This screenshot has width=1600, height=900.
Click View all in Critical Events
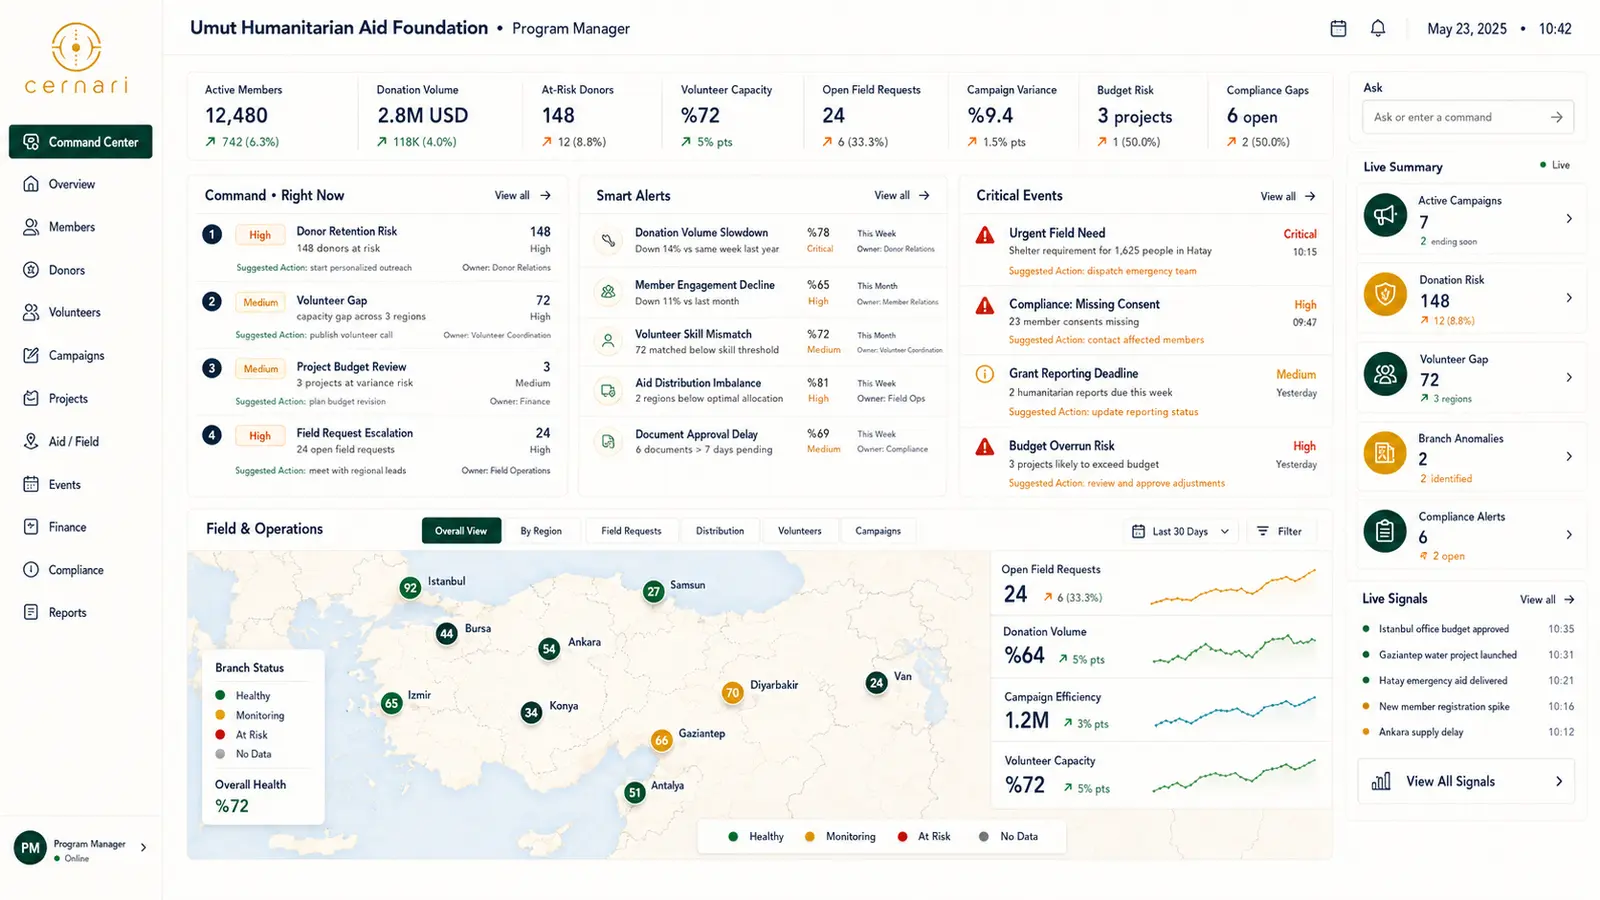pyautogui.click(x=1288, y=196)
